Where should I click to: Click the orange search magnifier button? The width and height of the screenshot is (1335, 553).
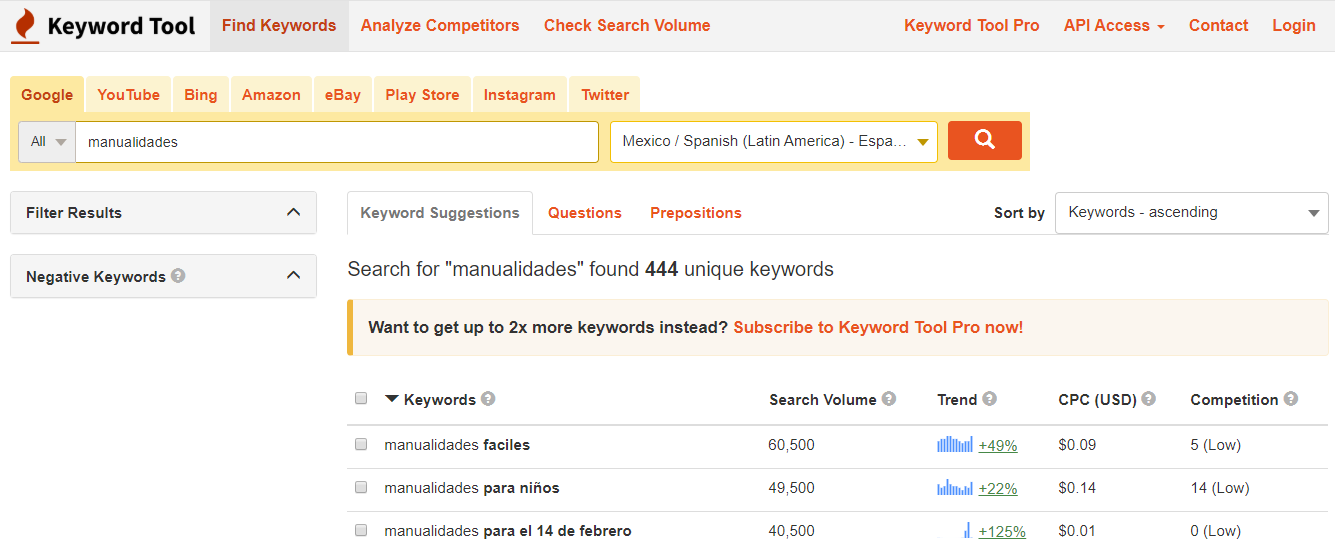tap(984, 141)
